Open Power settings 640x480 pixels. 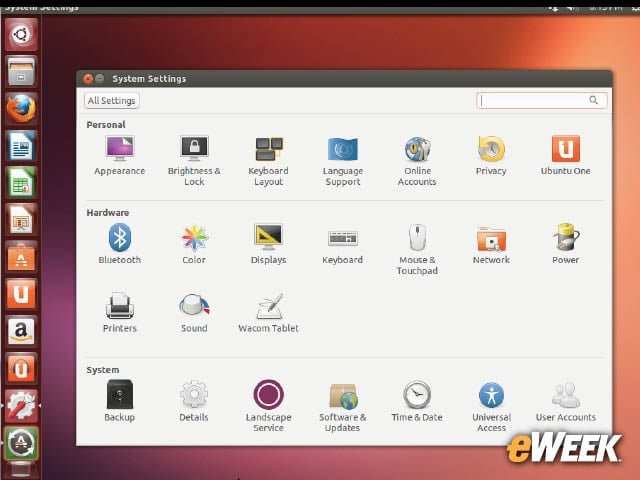pos(566,244)
